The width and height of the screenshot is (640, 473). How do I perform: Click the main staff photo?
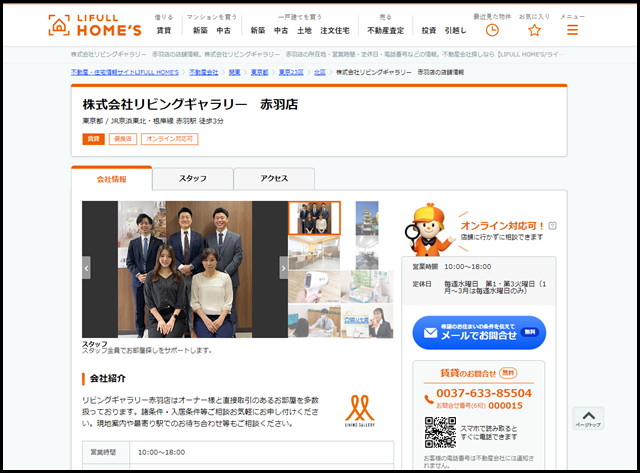[x=185, y=269]
